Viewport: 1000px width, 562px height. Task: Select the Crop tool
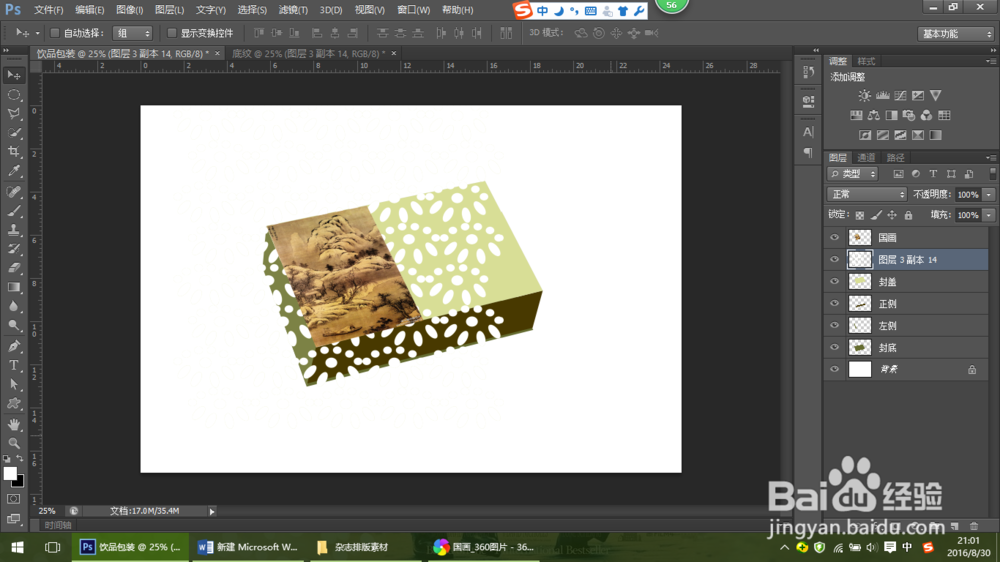(x=13, y=152)
